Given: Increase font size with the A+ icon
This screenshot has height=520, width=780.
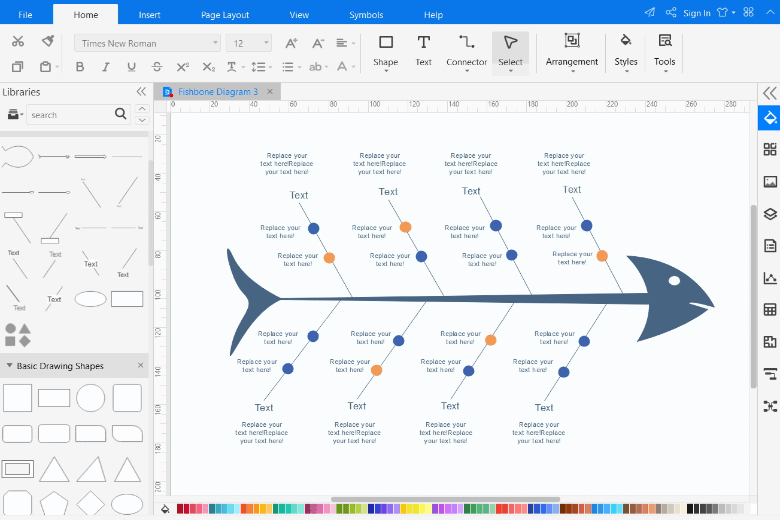Looking at the screenshot, I should 292,43.
